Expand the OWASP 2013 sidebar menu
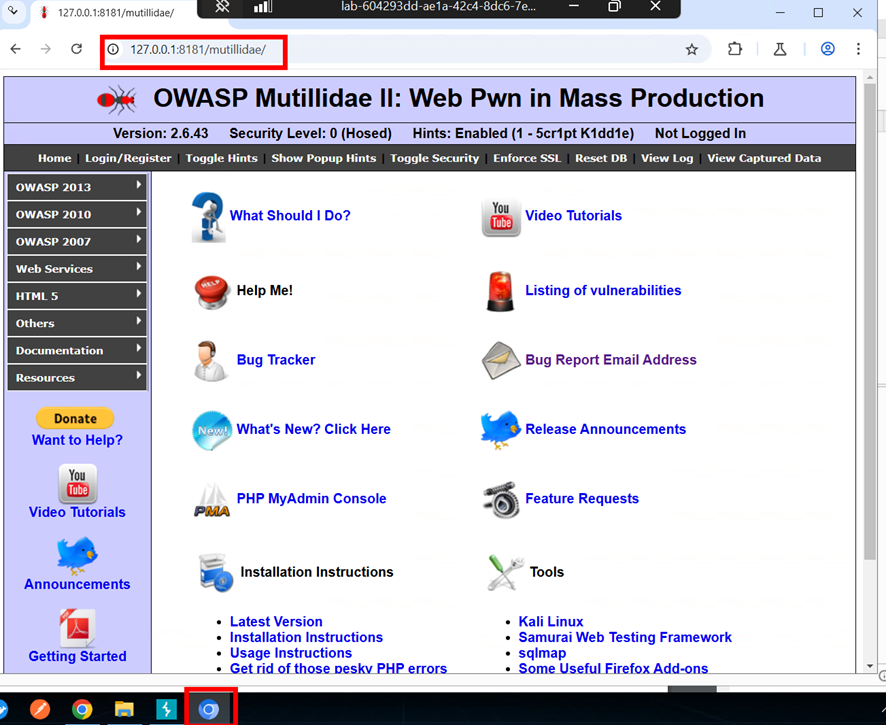Image resolution: width=886 pixels, height=725 pixels. click(77, 187)
